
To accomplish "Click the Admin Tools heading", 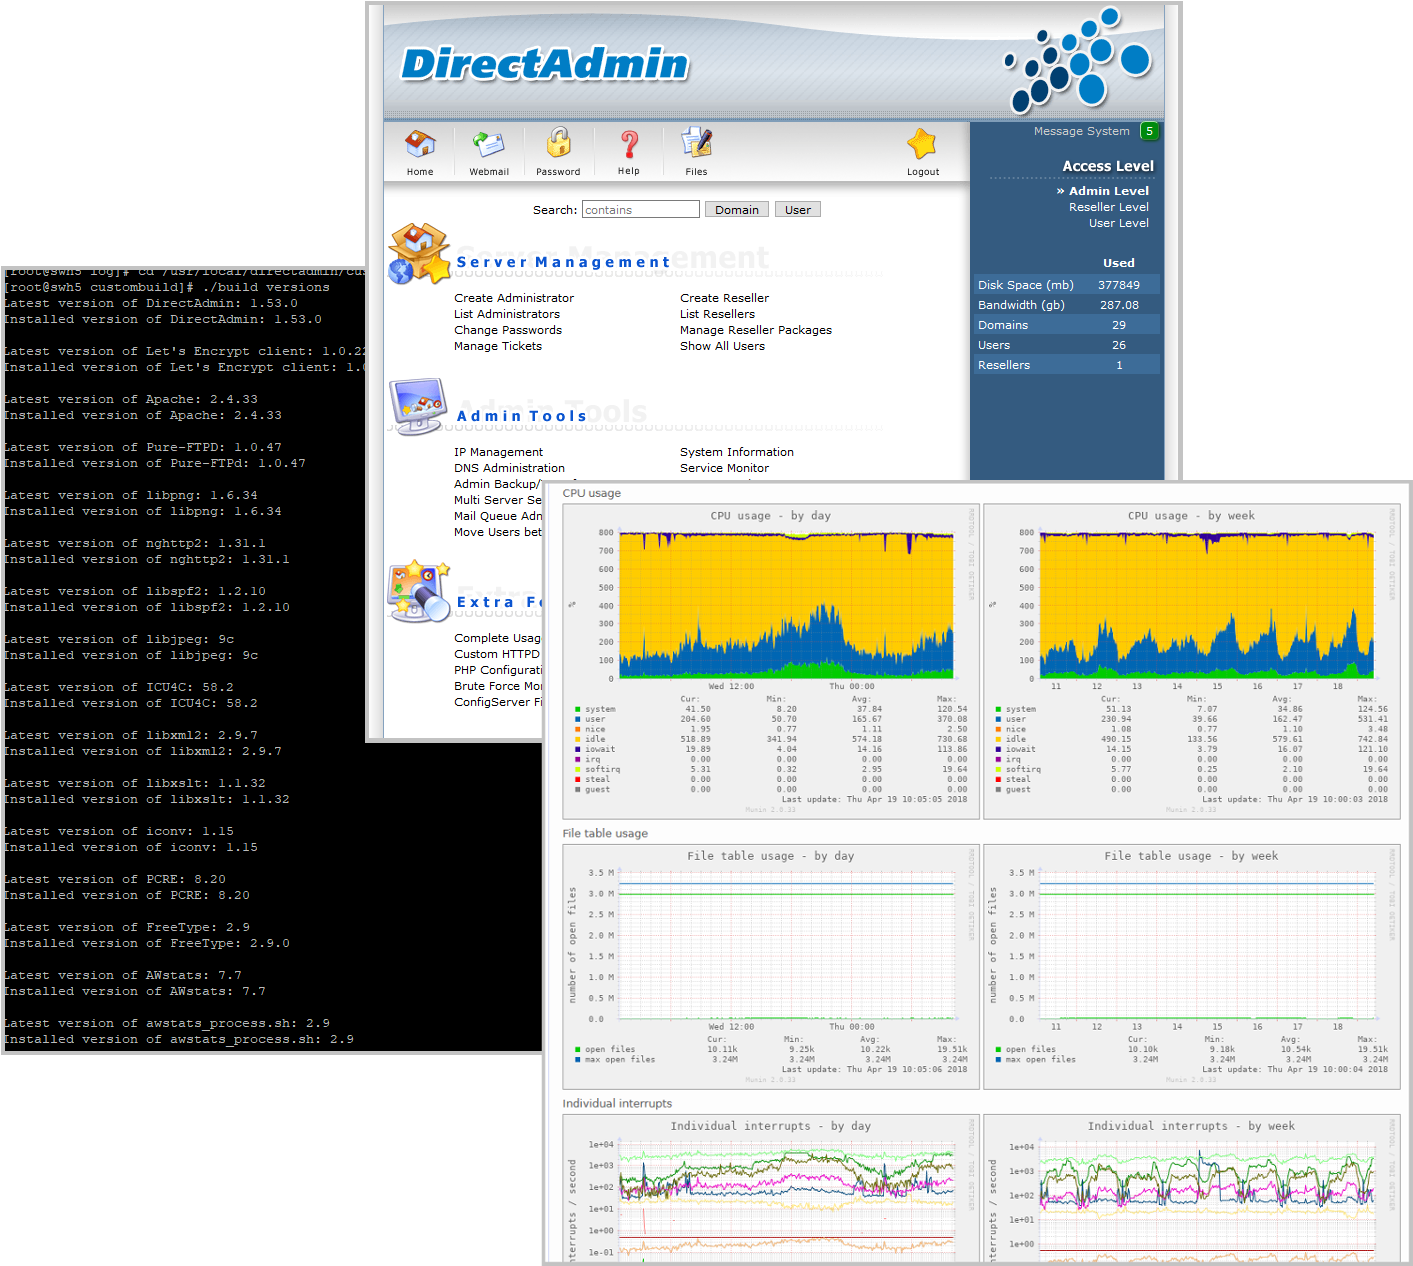I will 522,416.
